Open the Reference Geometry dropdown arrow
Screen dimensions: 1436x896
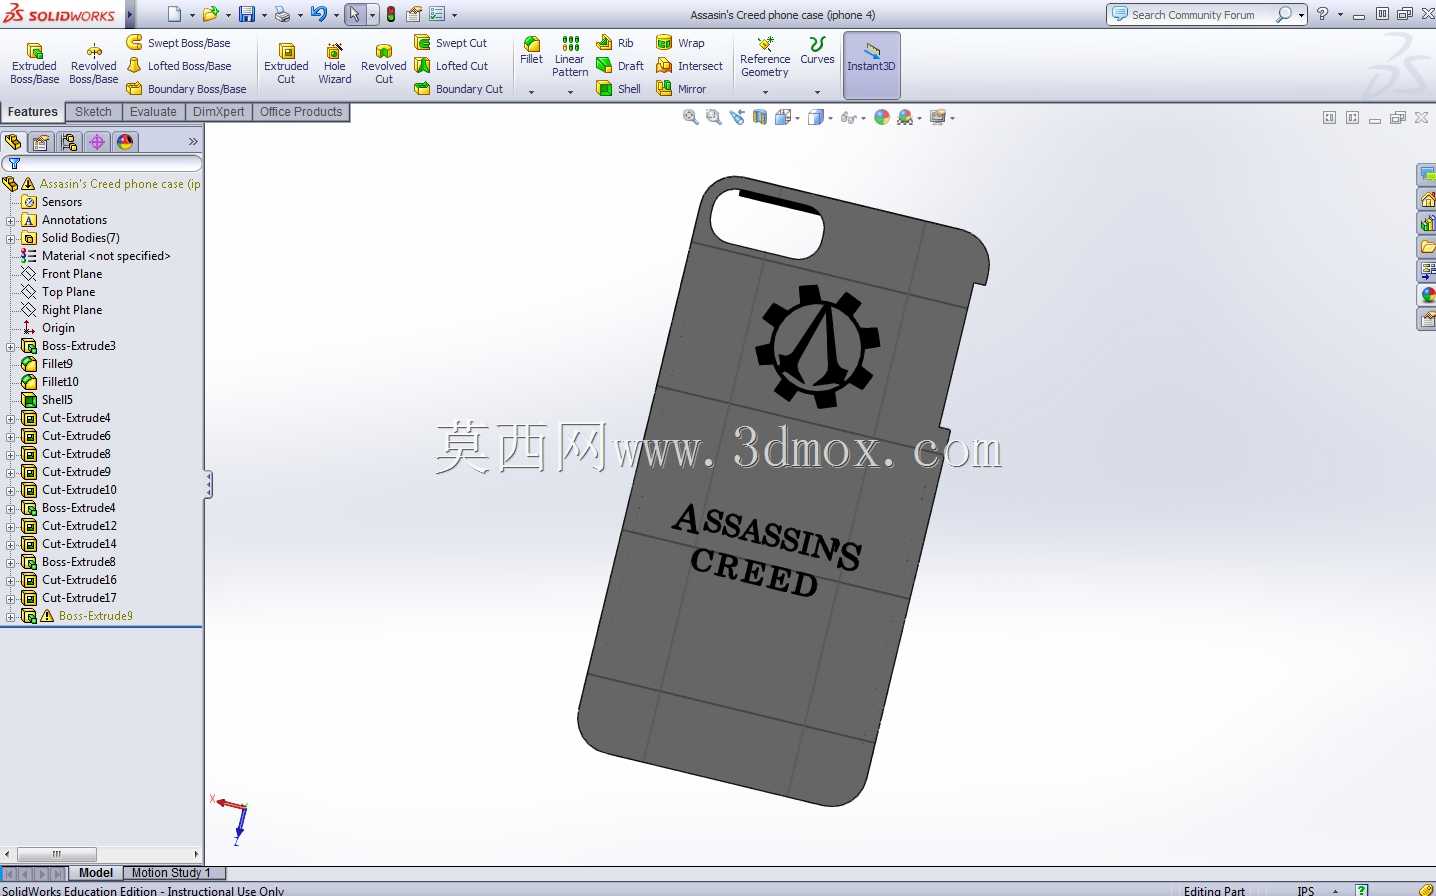coord(765,92)
